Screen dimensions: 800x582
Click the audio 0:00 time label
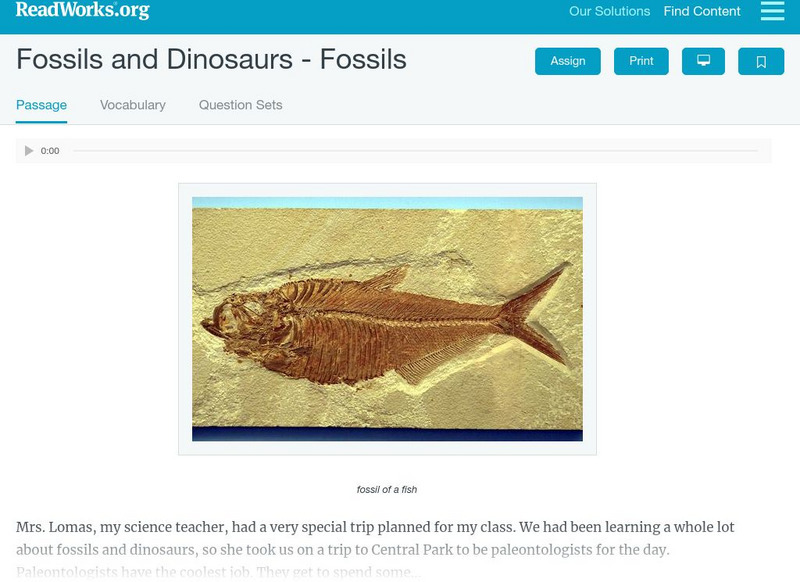pos(50,151)
